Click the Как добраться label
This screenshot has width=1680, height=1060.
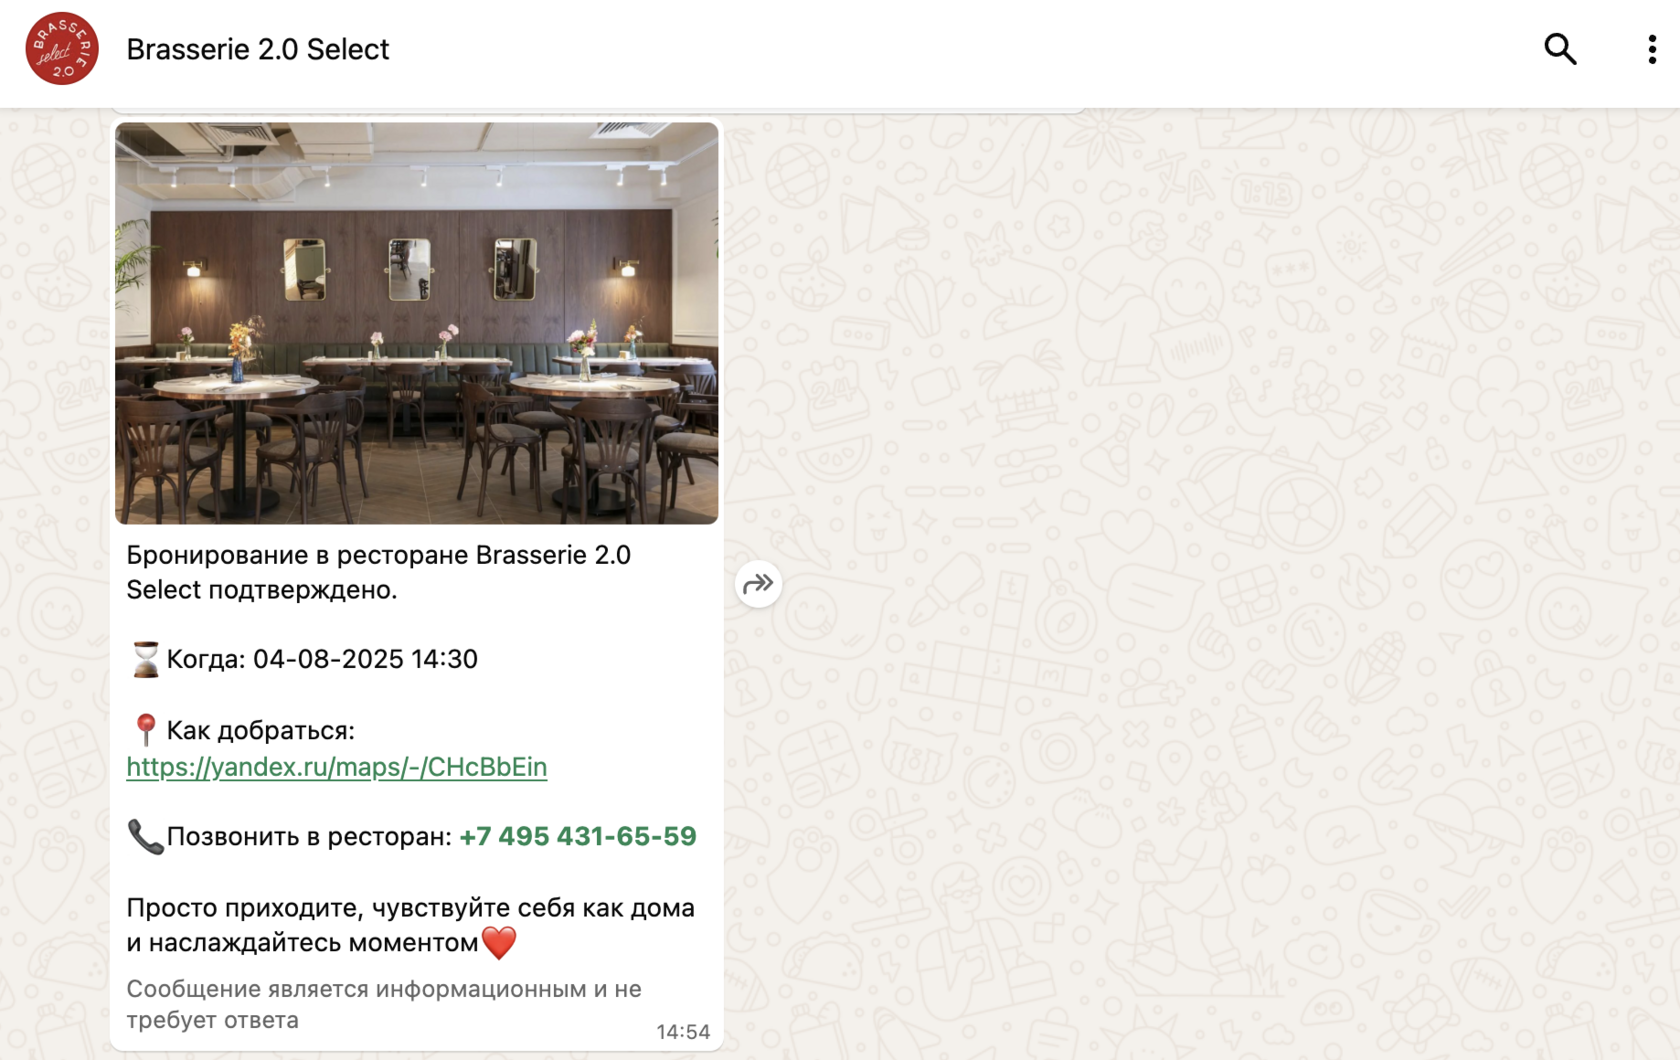(x=261, y=731)
